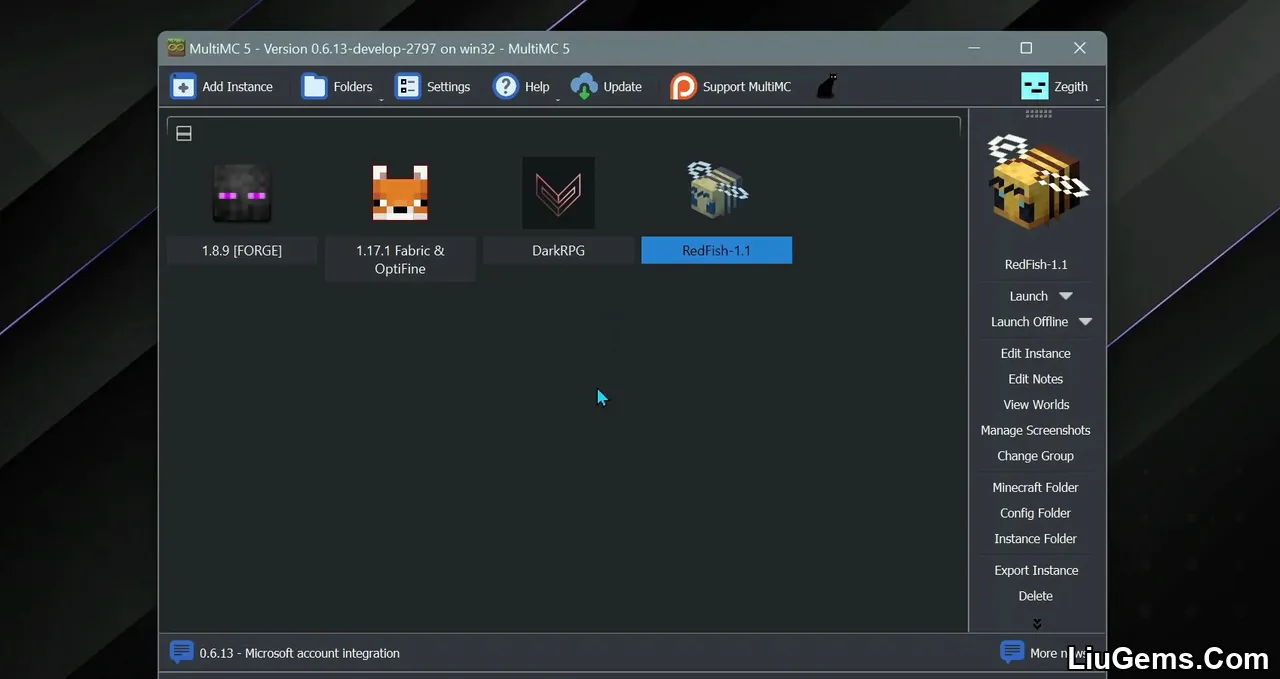Click the black cat icon
Viewport: 1280px width, 679px height.
pyautogui.click(x=826, y=87)
